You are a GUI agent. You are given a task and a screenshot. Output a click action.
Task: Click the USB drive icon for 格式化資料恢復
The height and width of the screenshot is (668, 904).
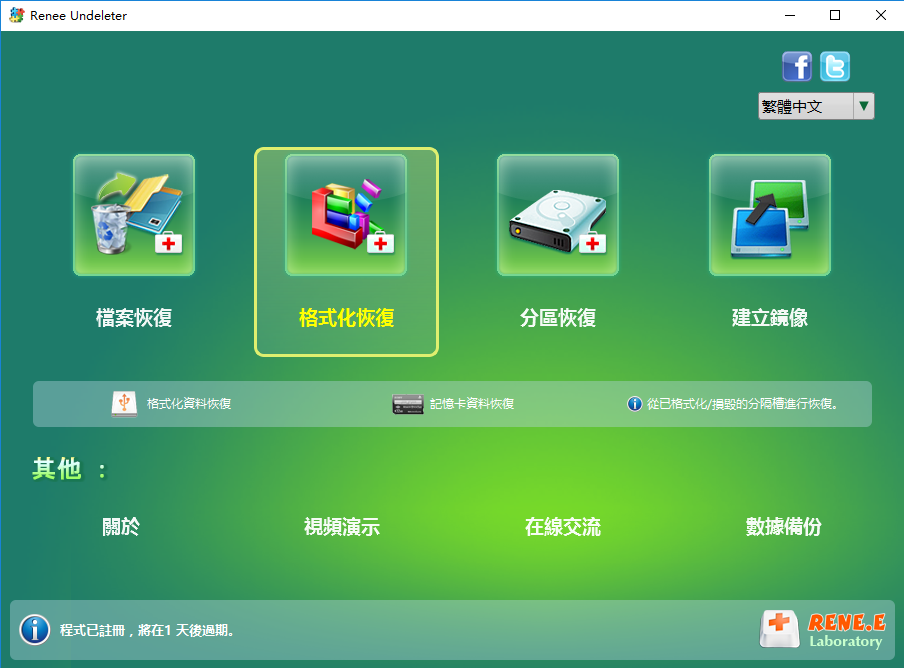[124, 403]
